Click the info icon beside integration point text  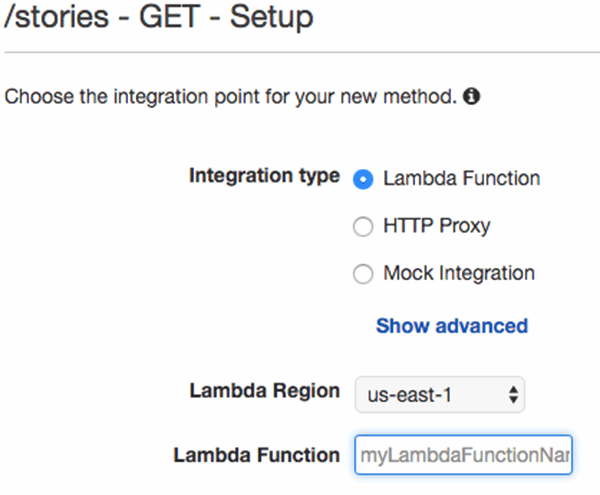pos(471,98)
